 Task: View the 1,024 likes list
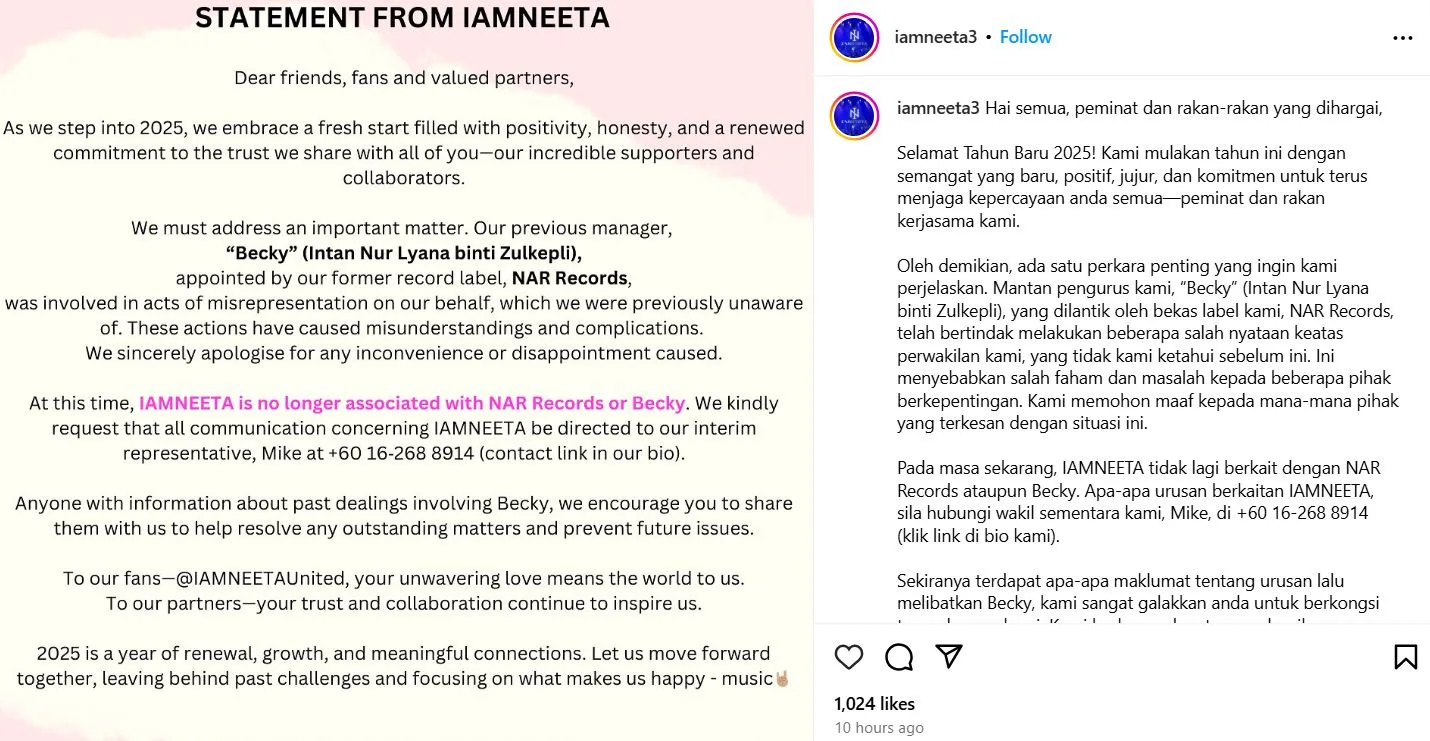(x=874, y=704)
